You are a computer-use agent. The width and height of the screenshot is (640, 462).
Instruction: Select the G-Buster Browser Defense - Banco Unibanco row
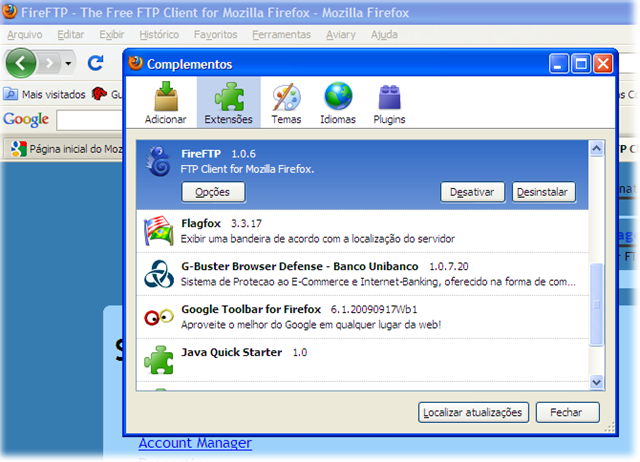[x=363, y=274]
